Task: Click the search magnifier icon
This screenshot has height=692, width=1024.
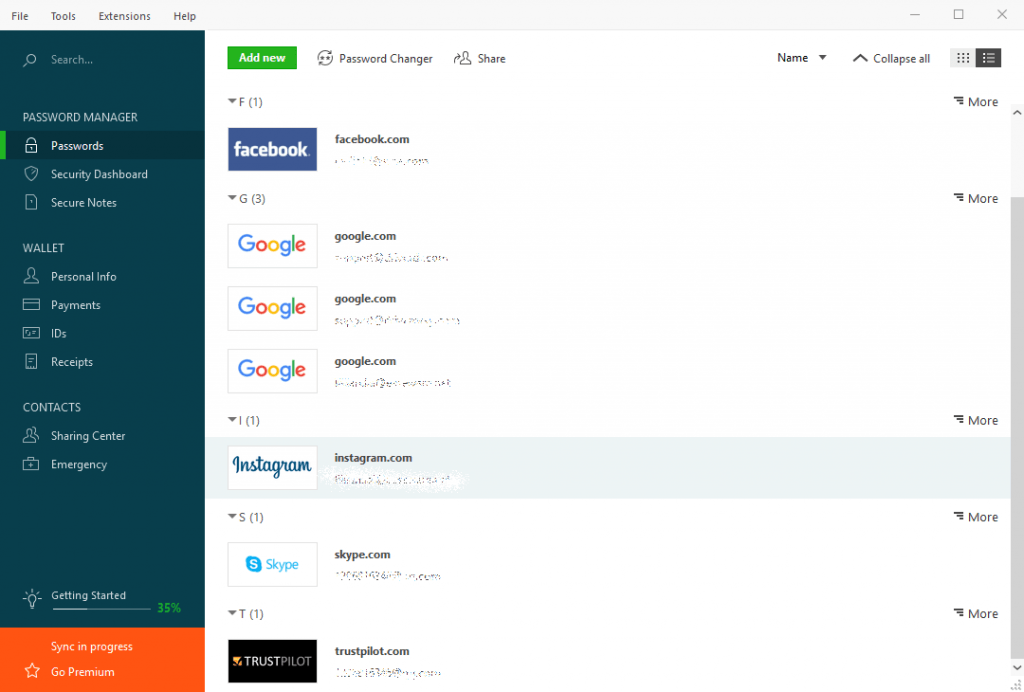Action: [29, 60]
